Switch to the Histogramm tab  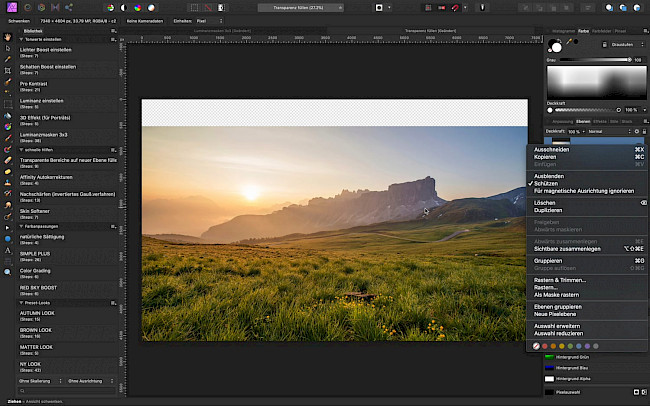[564, 31]
